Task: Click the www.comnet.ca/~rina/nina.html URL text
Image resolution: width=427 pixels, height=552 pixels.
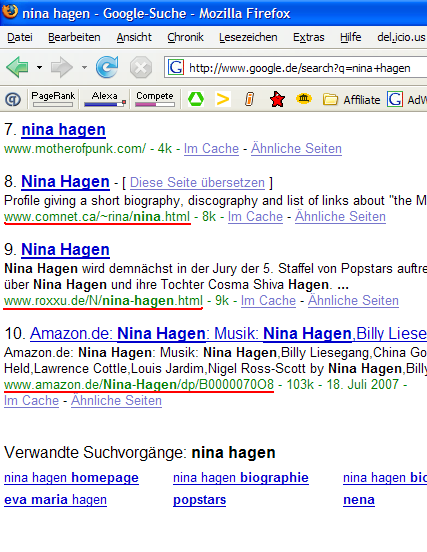Action: [x=97, y=217]
